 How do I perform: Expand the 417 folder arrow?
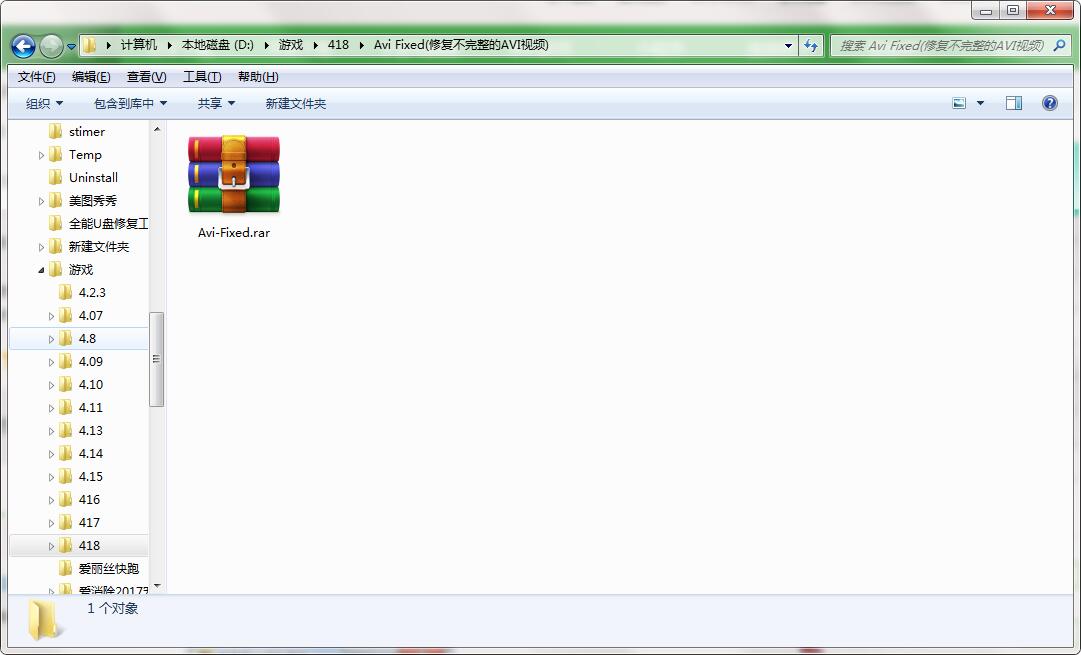51,523
